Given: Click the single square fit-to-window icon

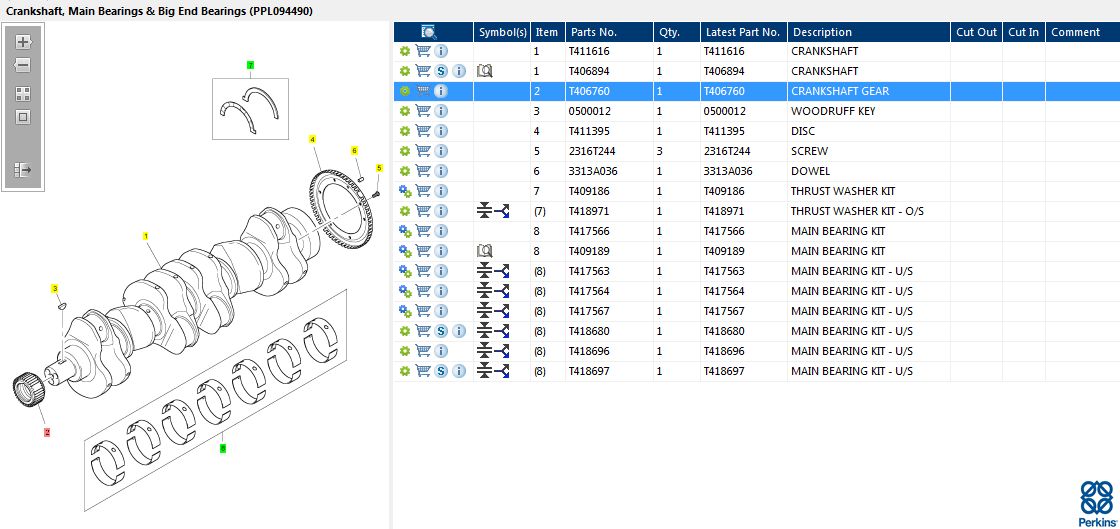Looking at the screenshot, I should point(23,118).
